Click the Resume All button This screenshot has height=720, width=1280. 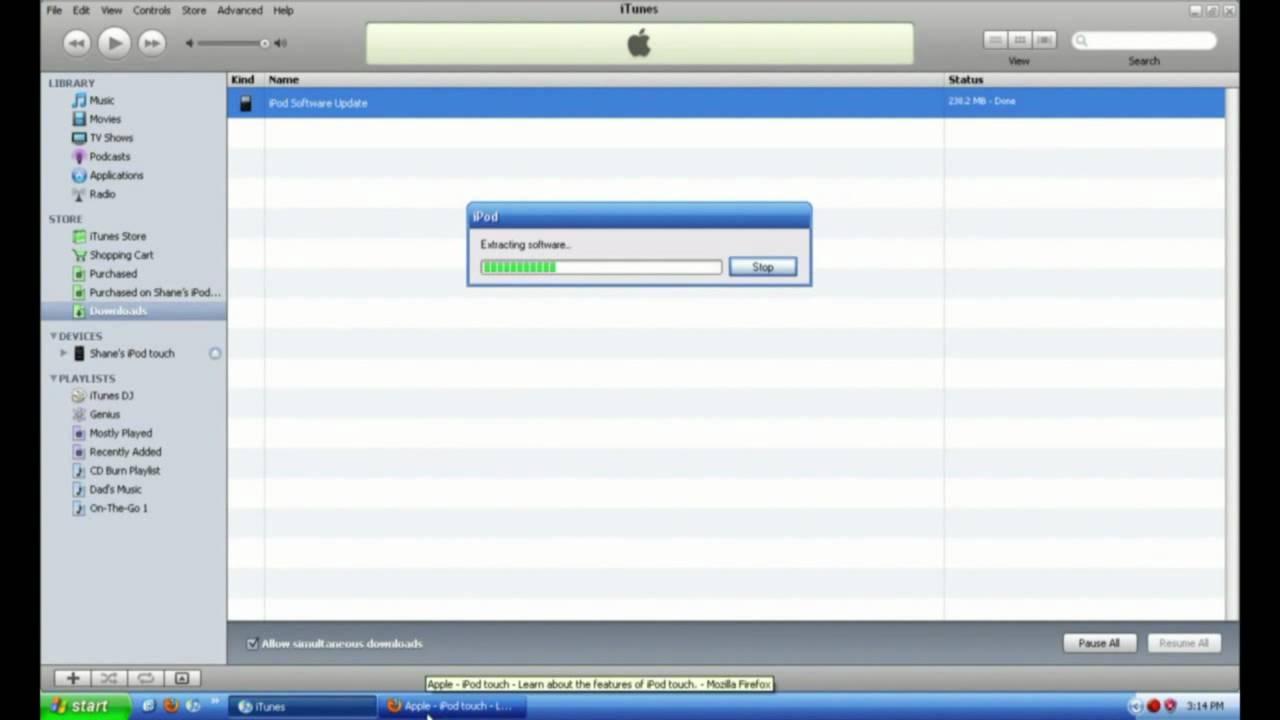(x=1183, y=643)
